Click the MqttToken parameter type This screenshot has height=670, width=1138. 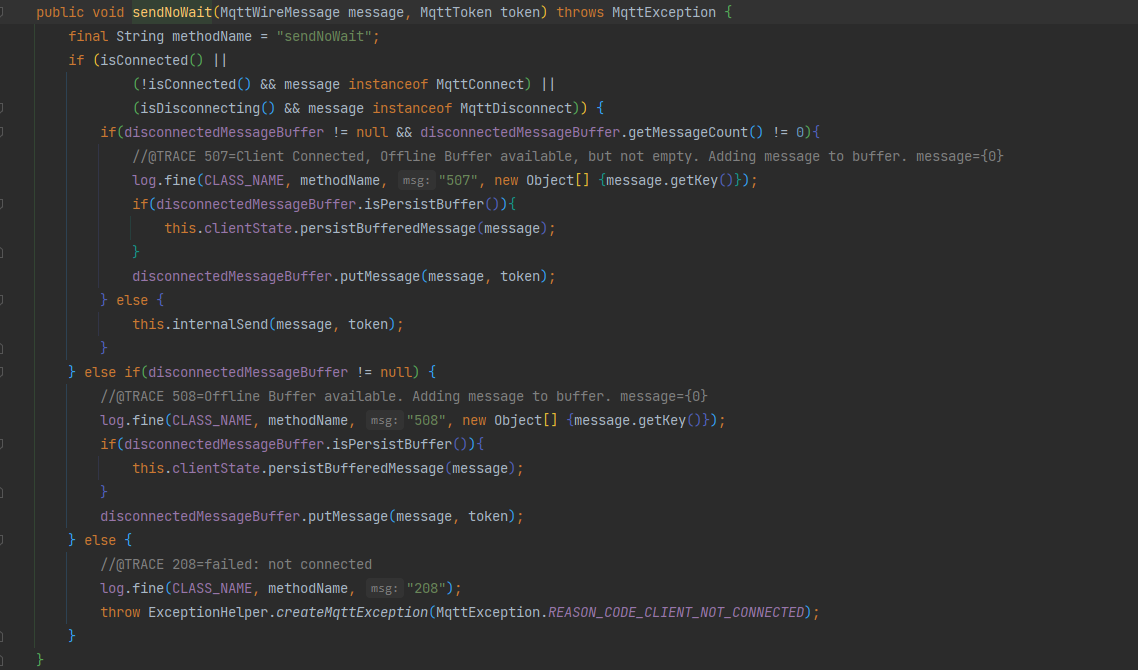pos(456,12)
